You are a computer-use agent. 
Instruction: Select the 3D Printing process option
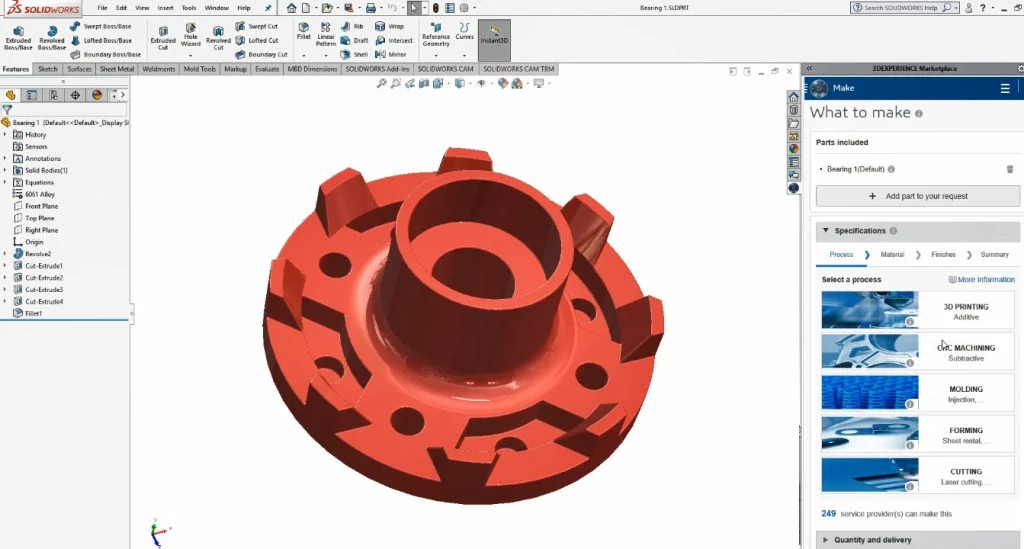click(917, 310)
